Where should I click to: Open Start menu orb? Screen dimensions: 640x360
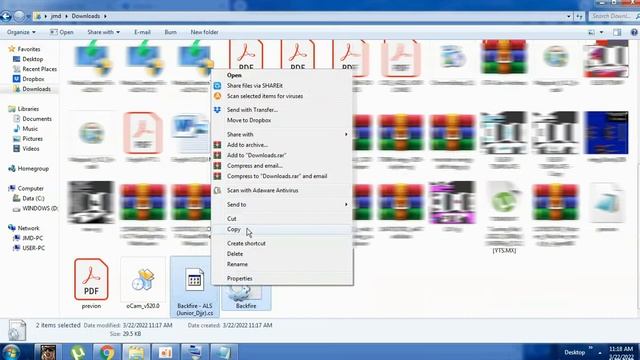[11, 352]
